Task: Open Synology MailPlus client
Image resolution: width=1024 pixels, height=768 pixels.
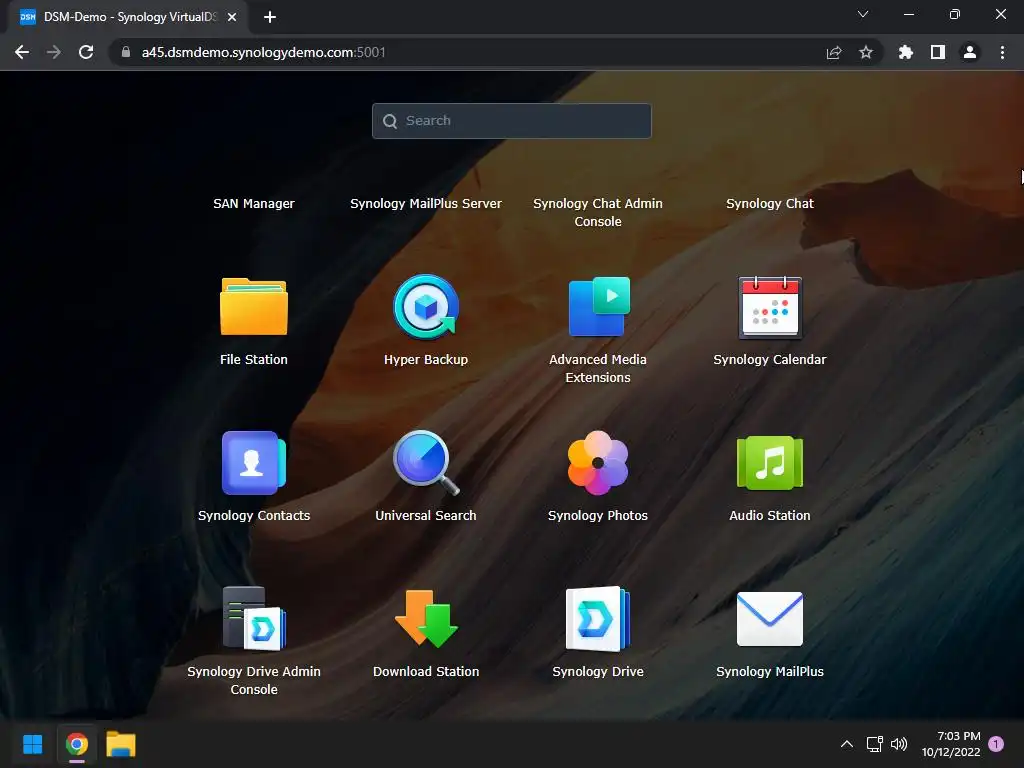Action: 770,618
